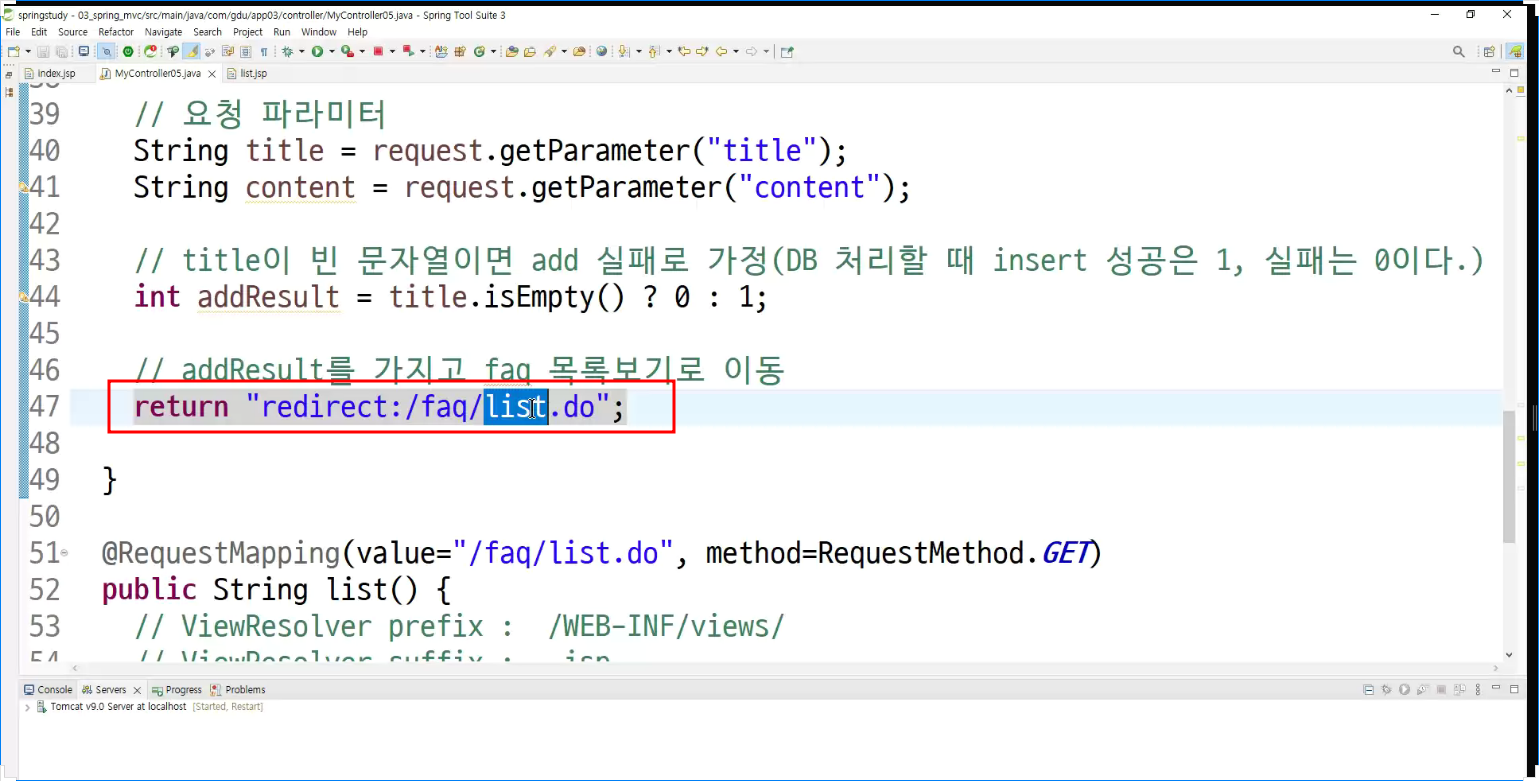Start the server in Servers view toolbar

tap(1404, 689)
